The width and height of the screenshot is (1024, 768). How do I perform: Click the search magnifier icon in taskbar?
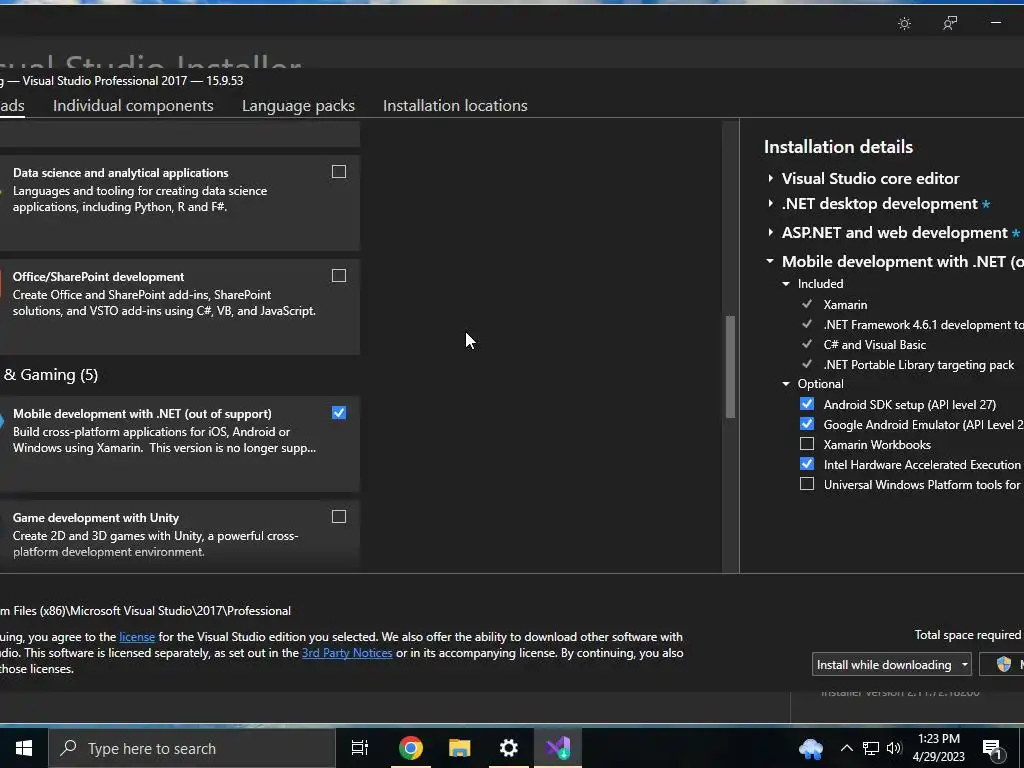coord(68,748)
